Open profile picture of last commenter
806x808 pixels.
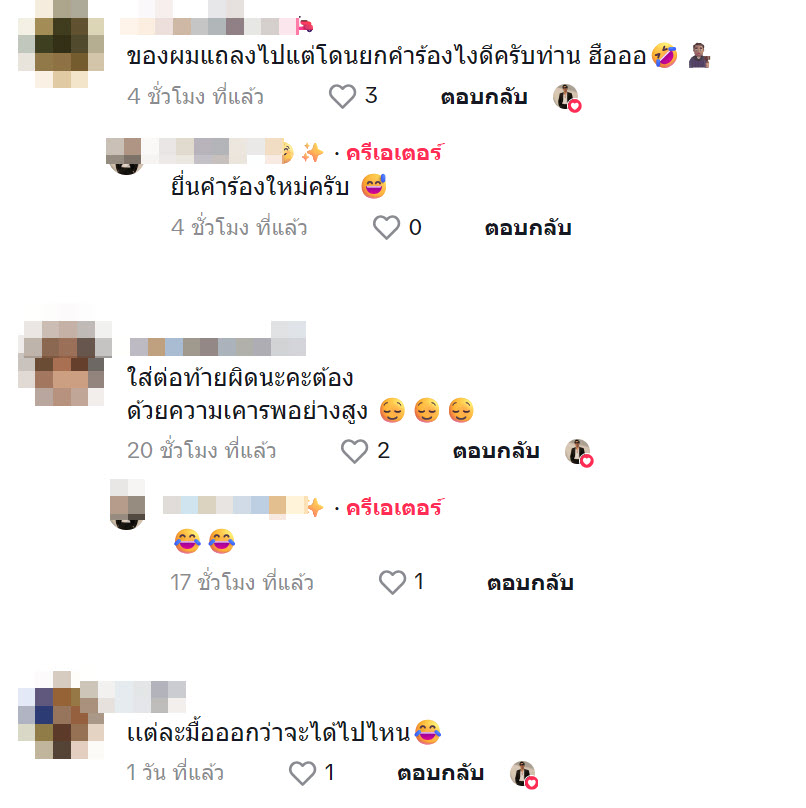61,716
